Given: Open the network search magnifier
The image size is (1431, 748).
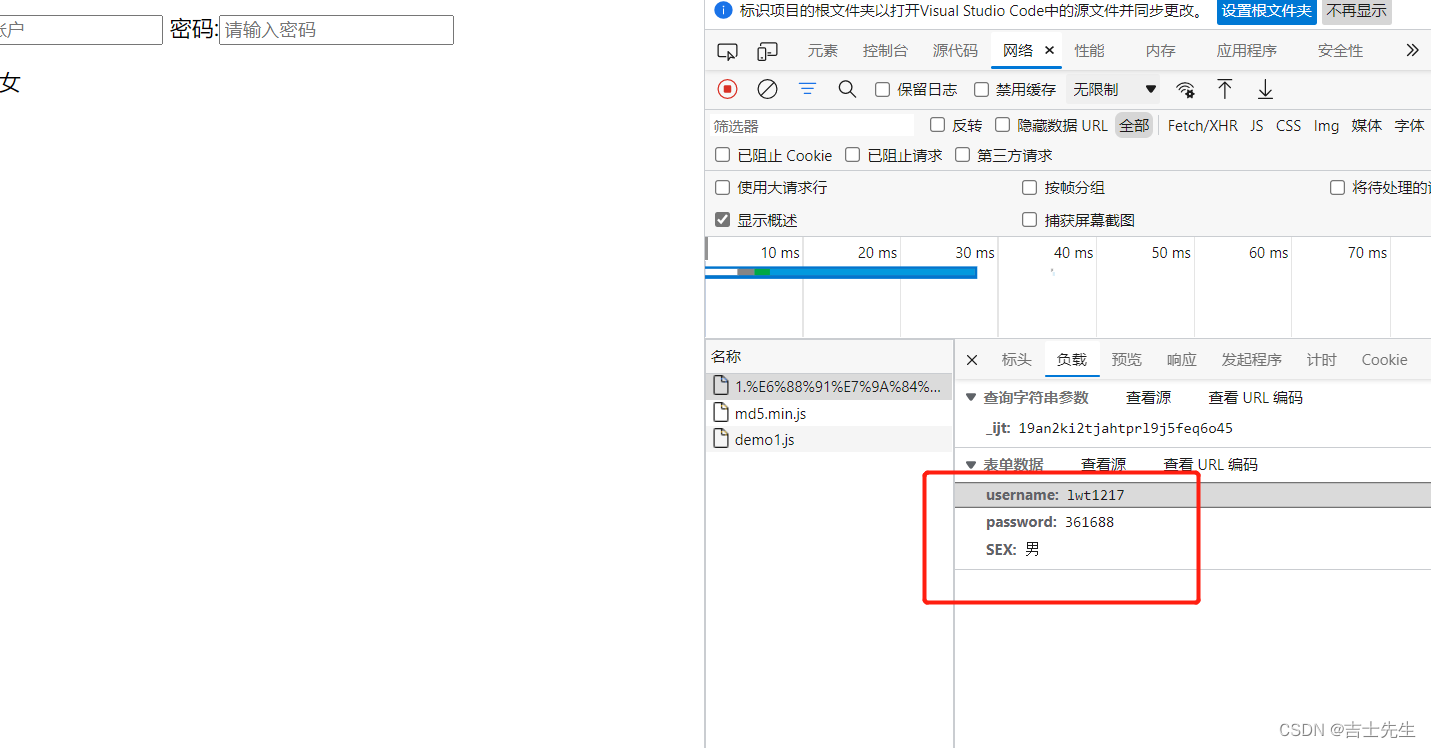Looking at the screenshot, I should pos(847,89).
